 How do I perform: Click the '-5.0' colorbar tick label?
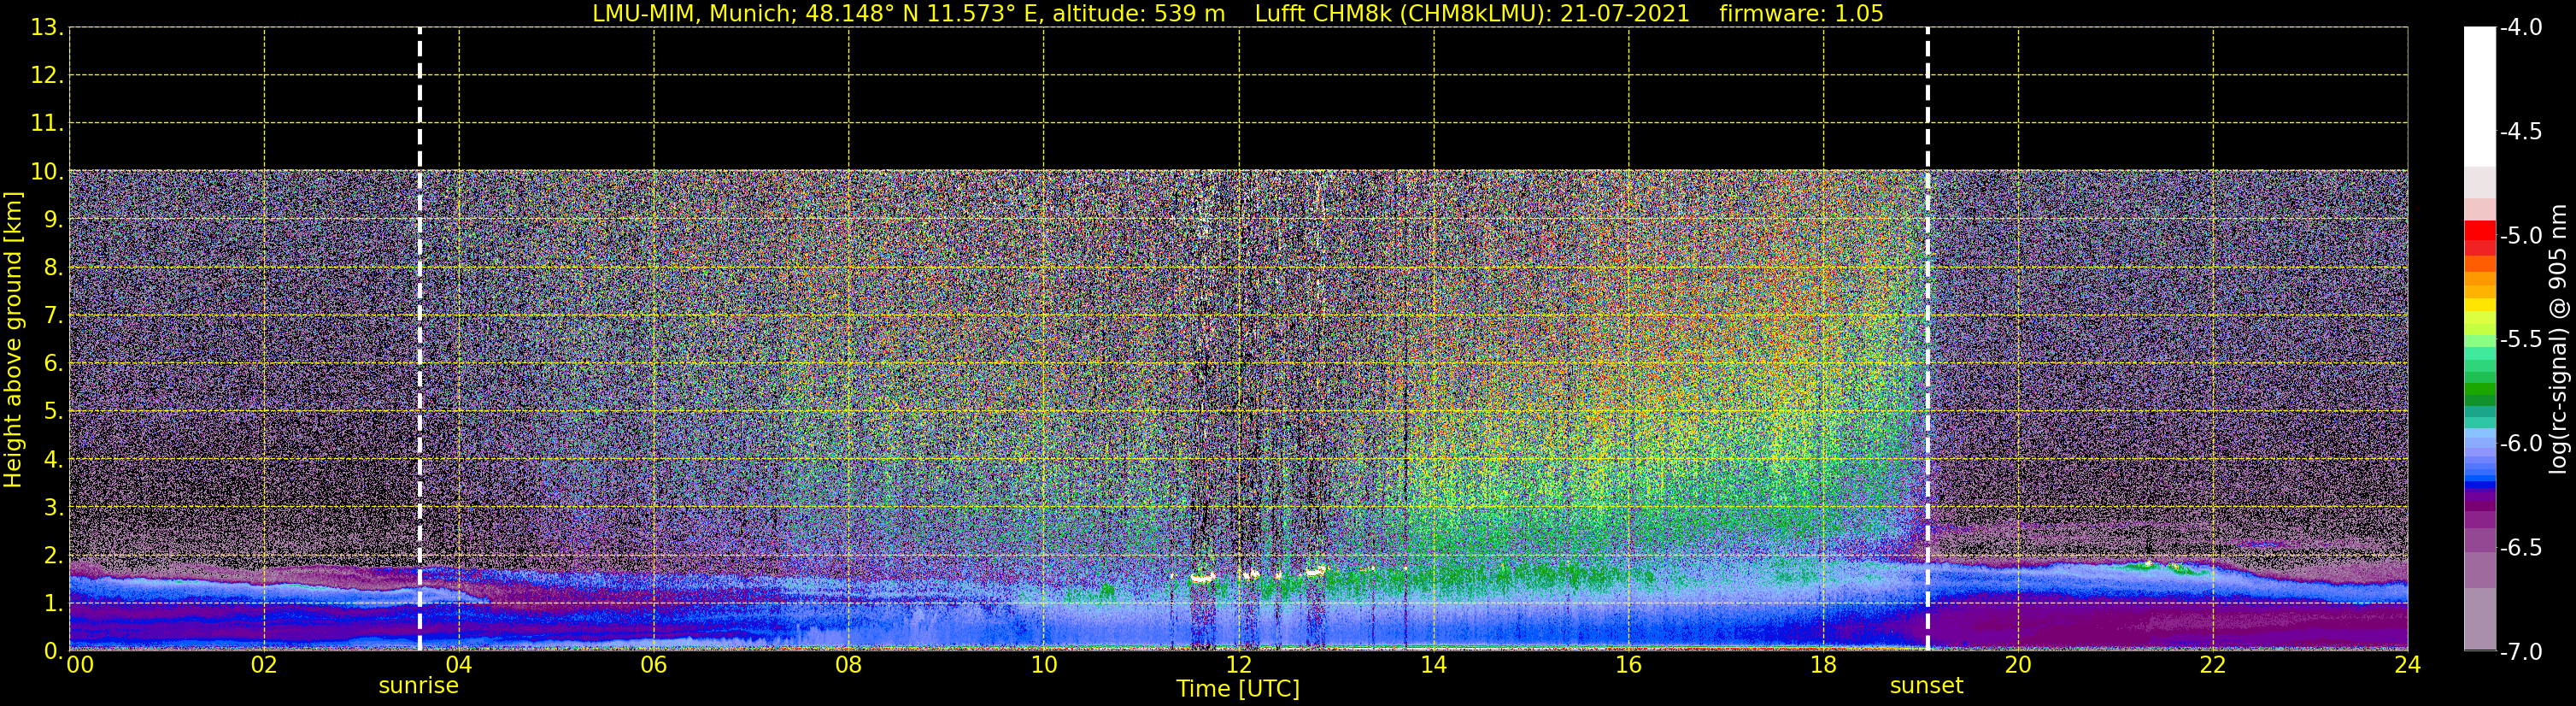(x=2521, y=236)
